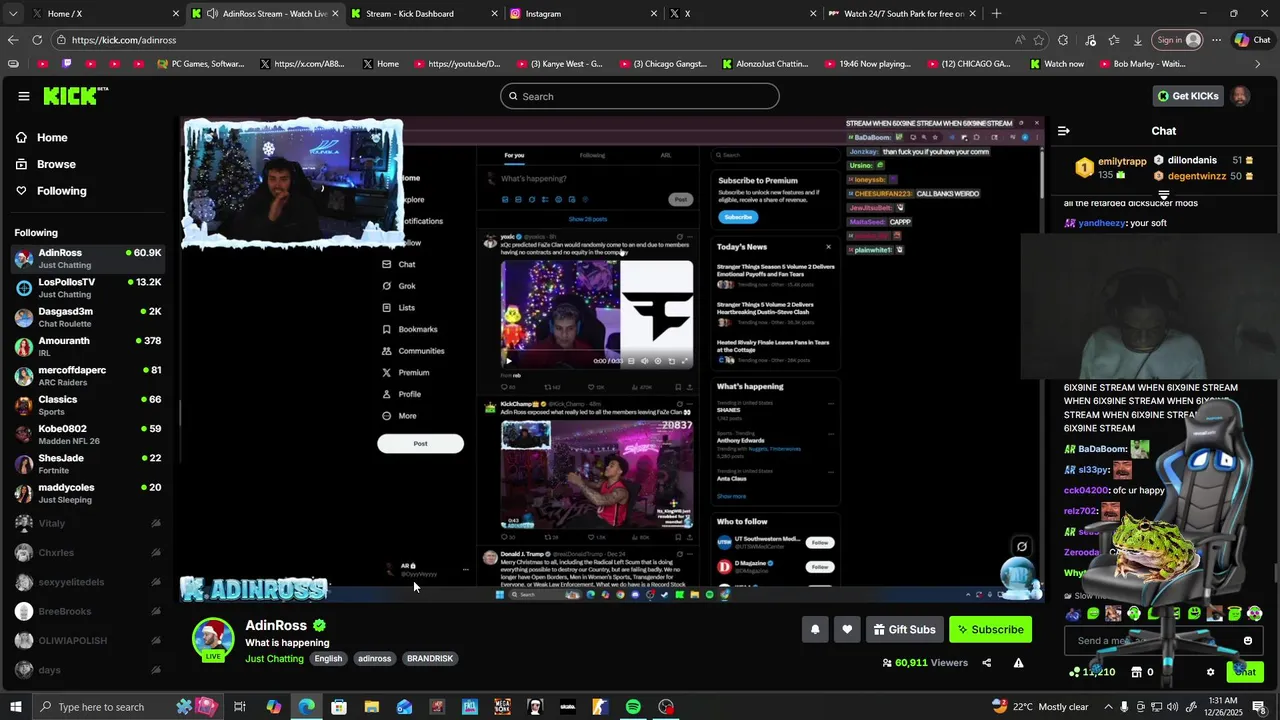This screenshot has width=1280, height=720.
Task: Select the Dasgasd3m followed channel
Action: (89, 317)
